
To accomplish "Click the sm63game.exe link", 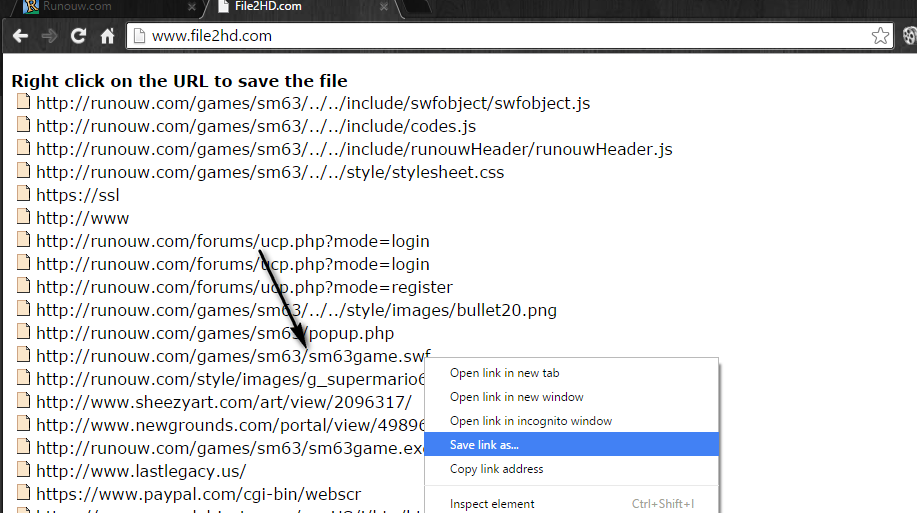I will click(x=230, y=448).
